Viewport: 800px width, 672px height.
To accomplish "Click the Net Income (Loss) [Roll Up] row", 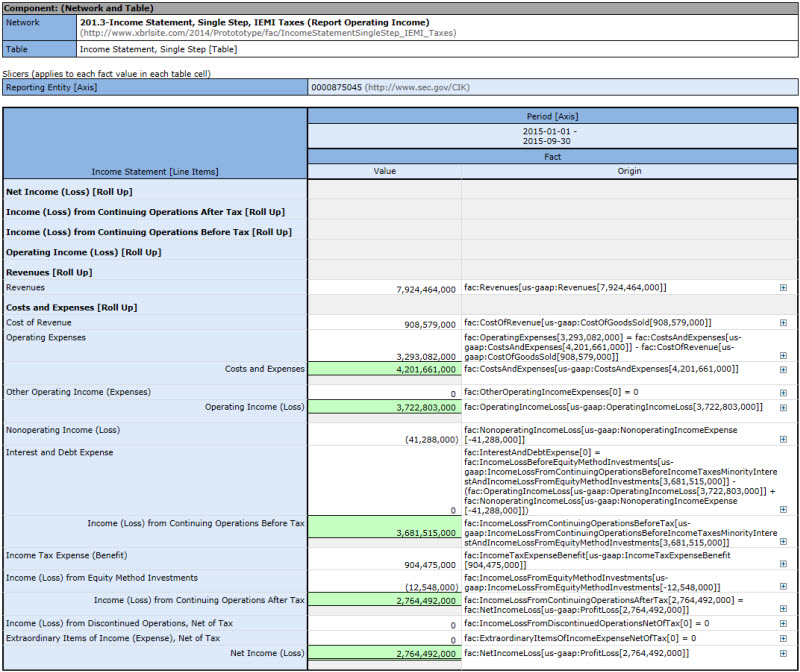I will click(x=69, y=192).
